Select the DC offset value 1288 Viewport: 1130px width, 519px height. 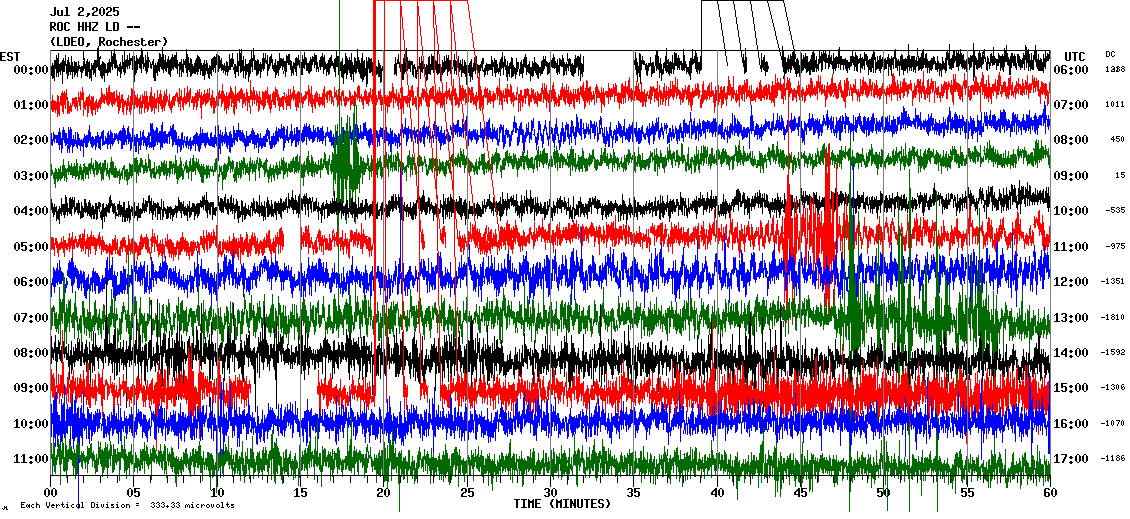tap(1115, 70)
